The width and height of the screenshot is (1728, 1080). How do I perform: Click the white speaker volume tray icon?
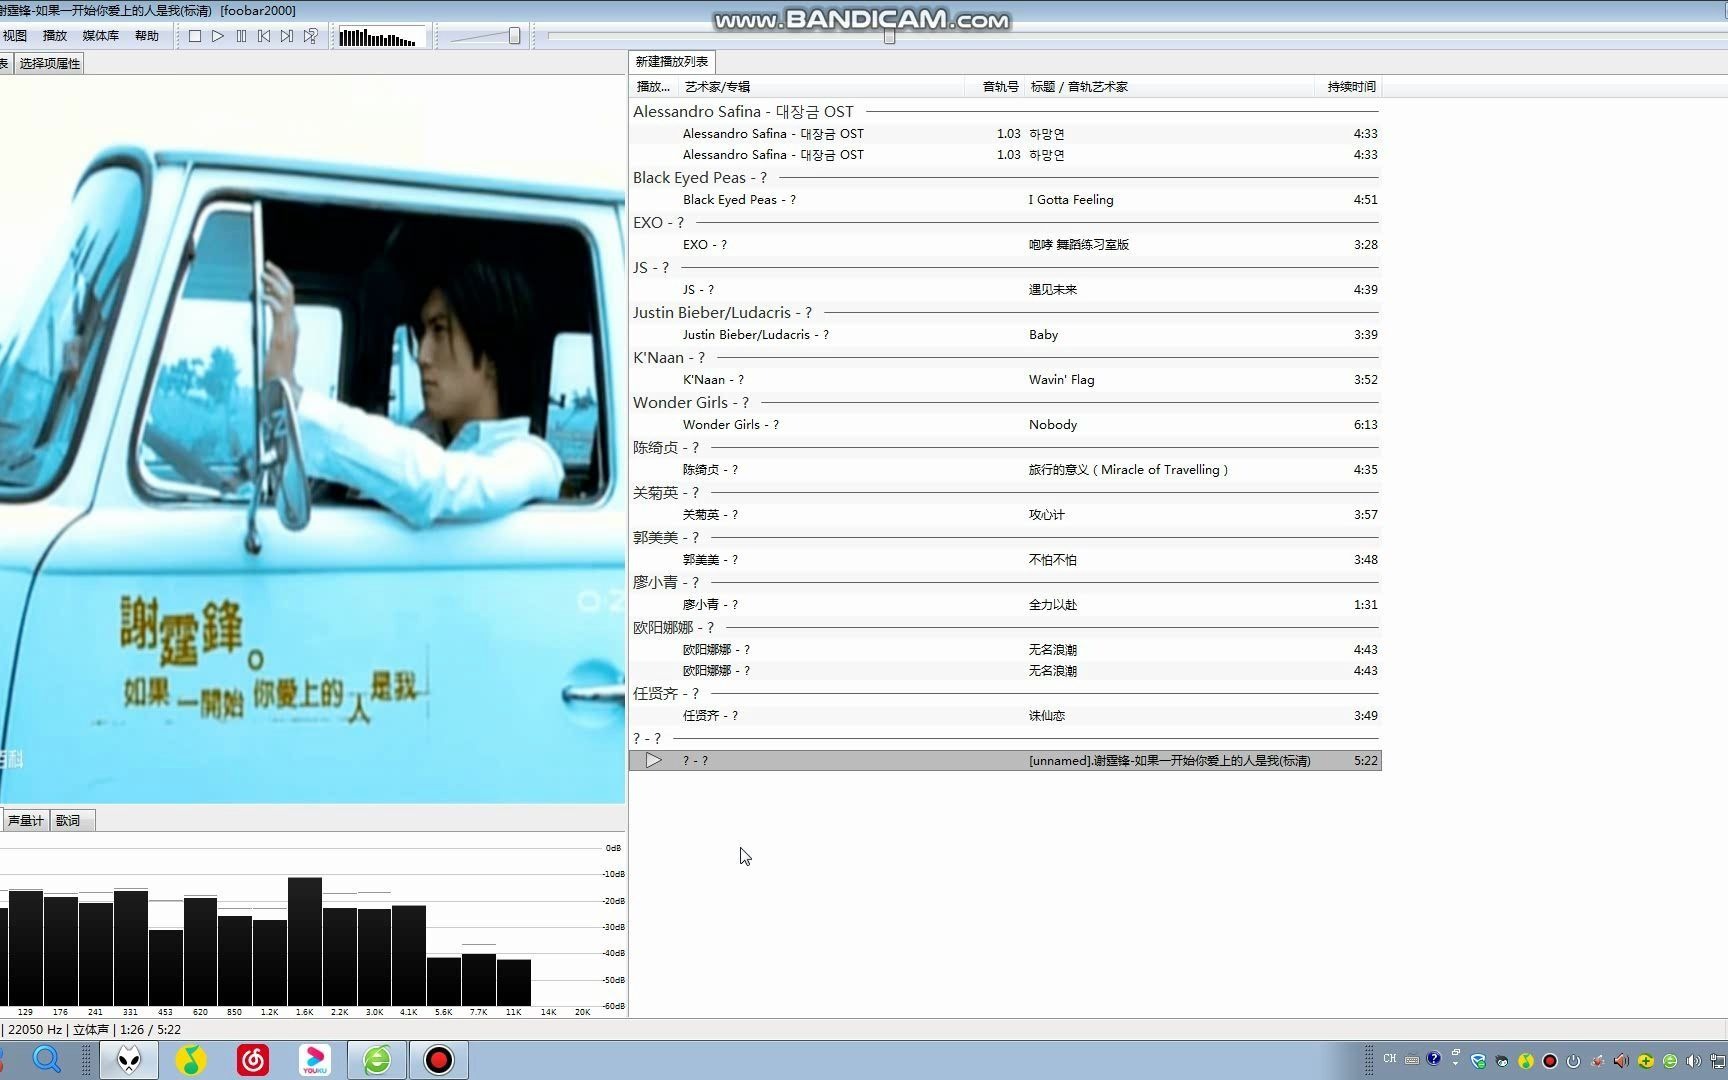coord(1693,1061)
